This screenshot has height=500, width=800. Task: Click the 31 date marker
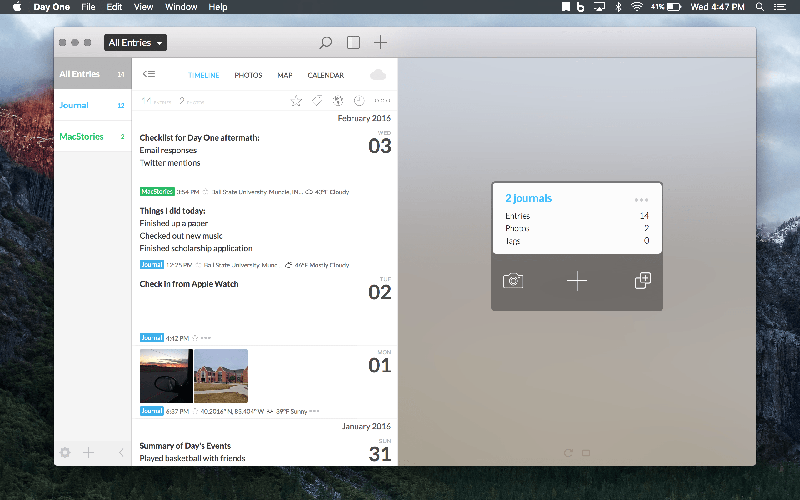pyautogui.click(x=380, y=454)
